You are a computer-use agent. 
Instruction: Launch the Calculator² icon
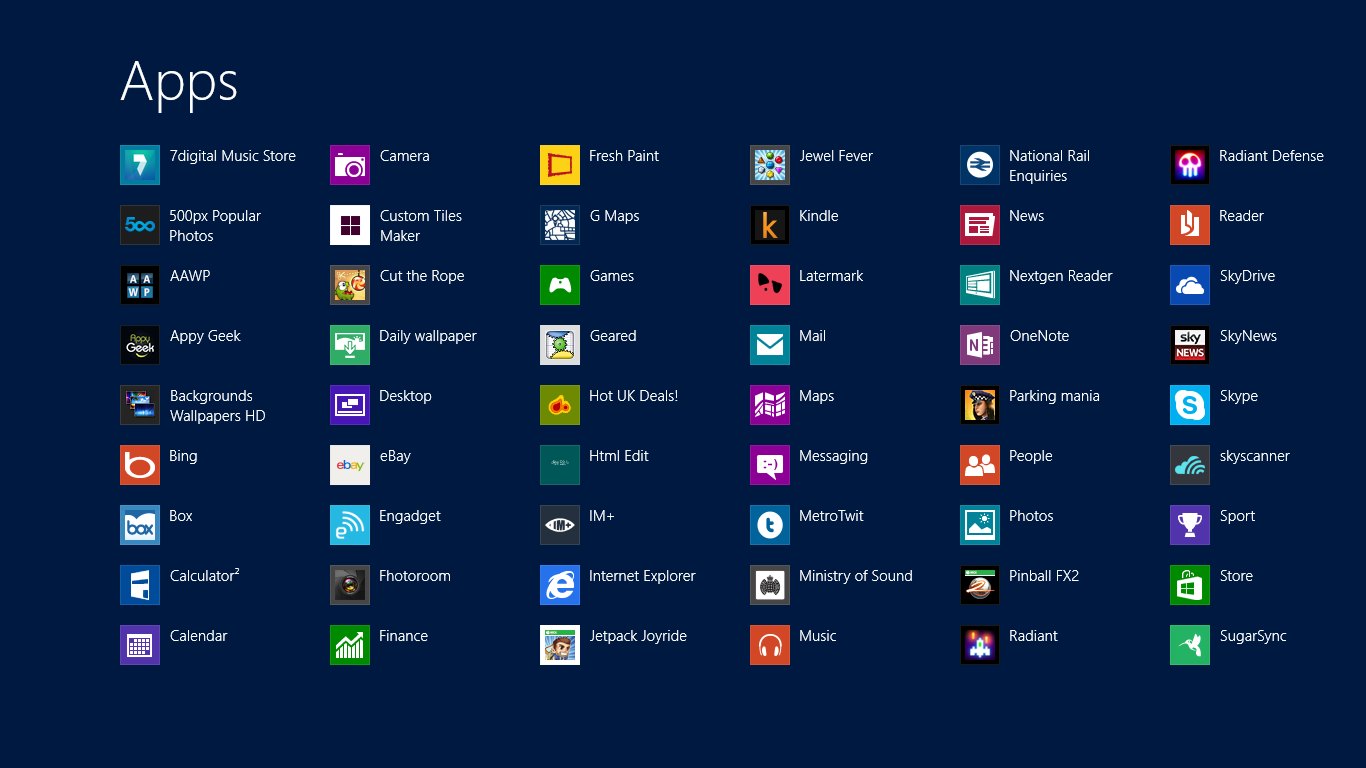coord(140,585)
